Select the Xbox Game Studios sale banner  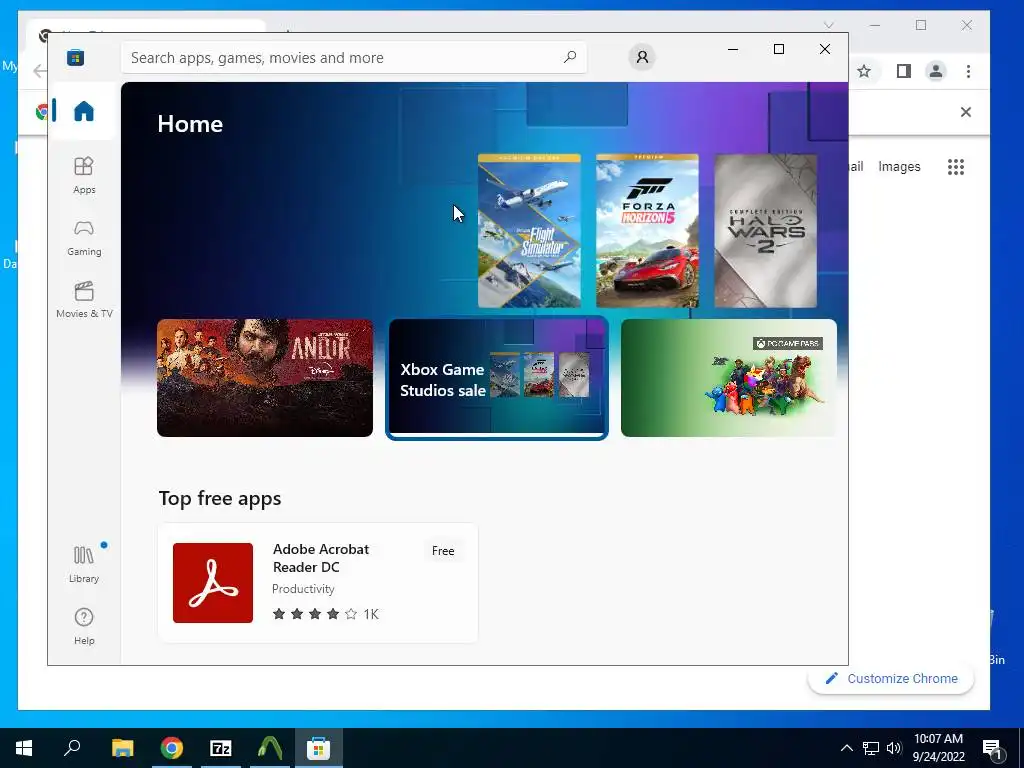coord(497,377)
